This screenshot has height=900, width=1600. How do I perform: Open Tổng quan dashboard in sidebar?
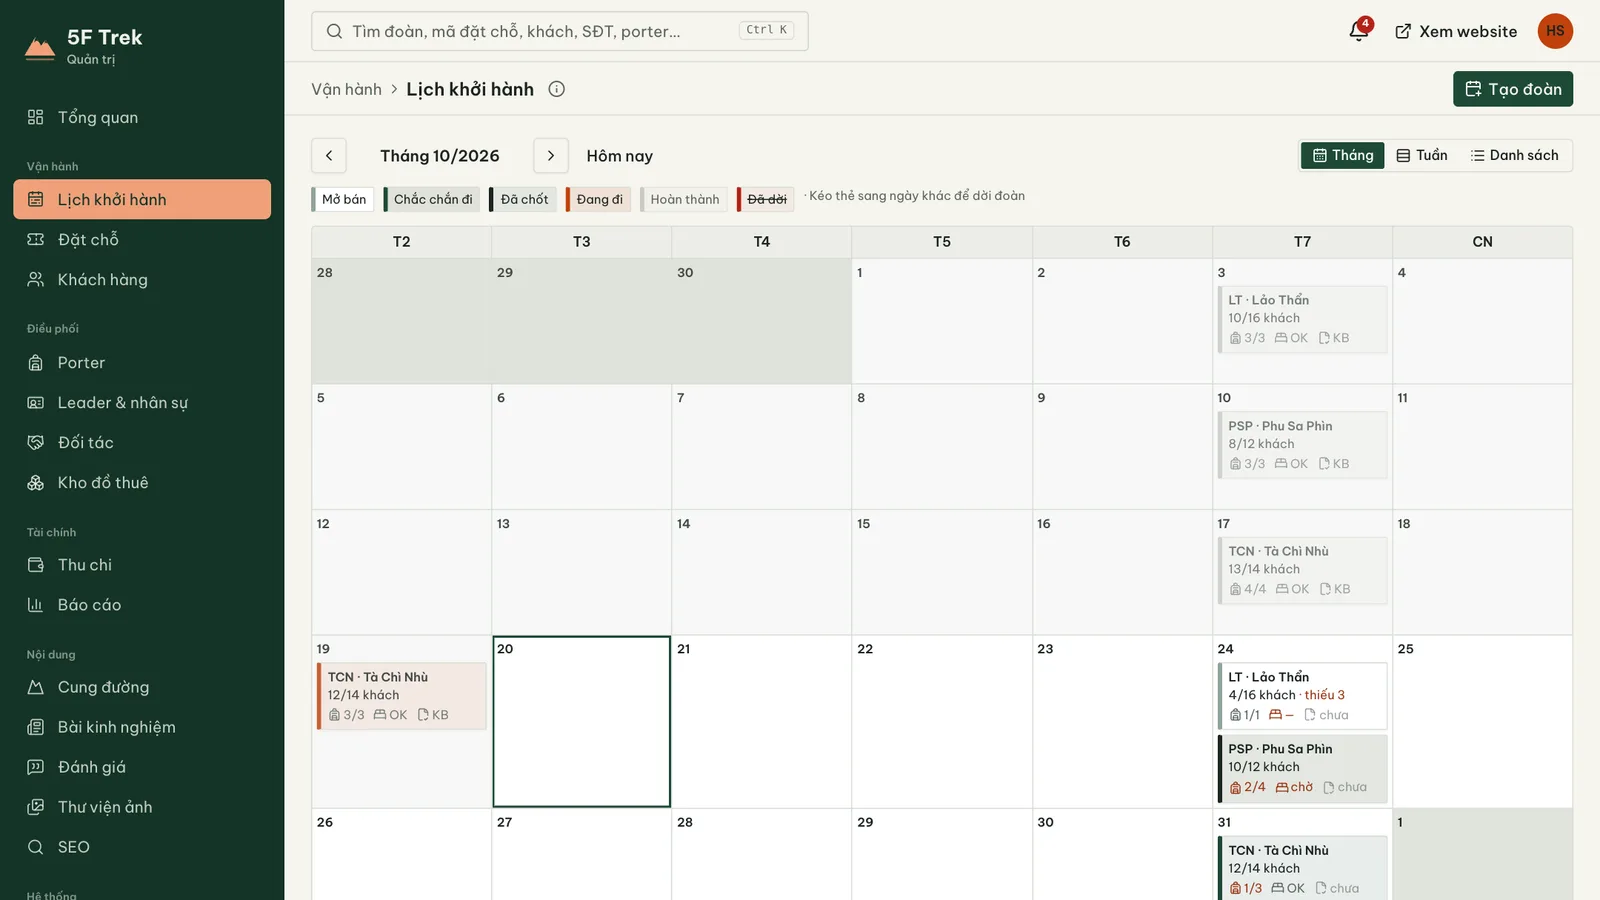click(x=142, y=117)
